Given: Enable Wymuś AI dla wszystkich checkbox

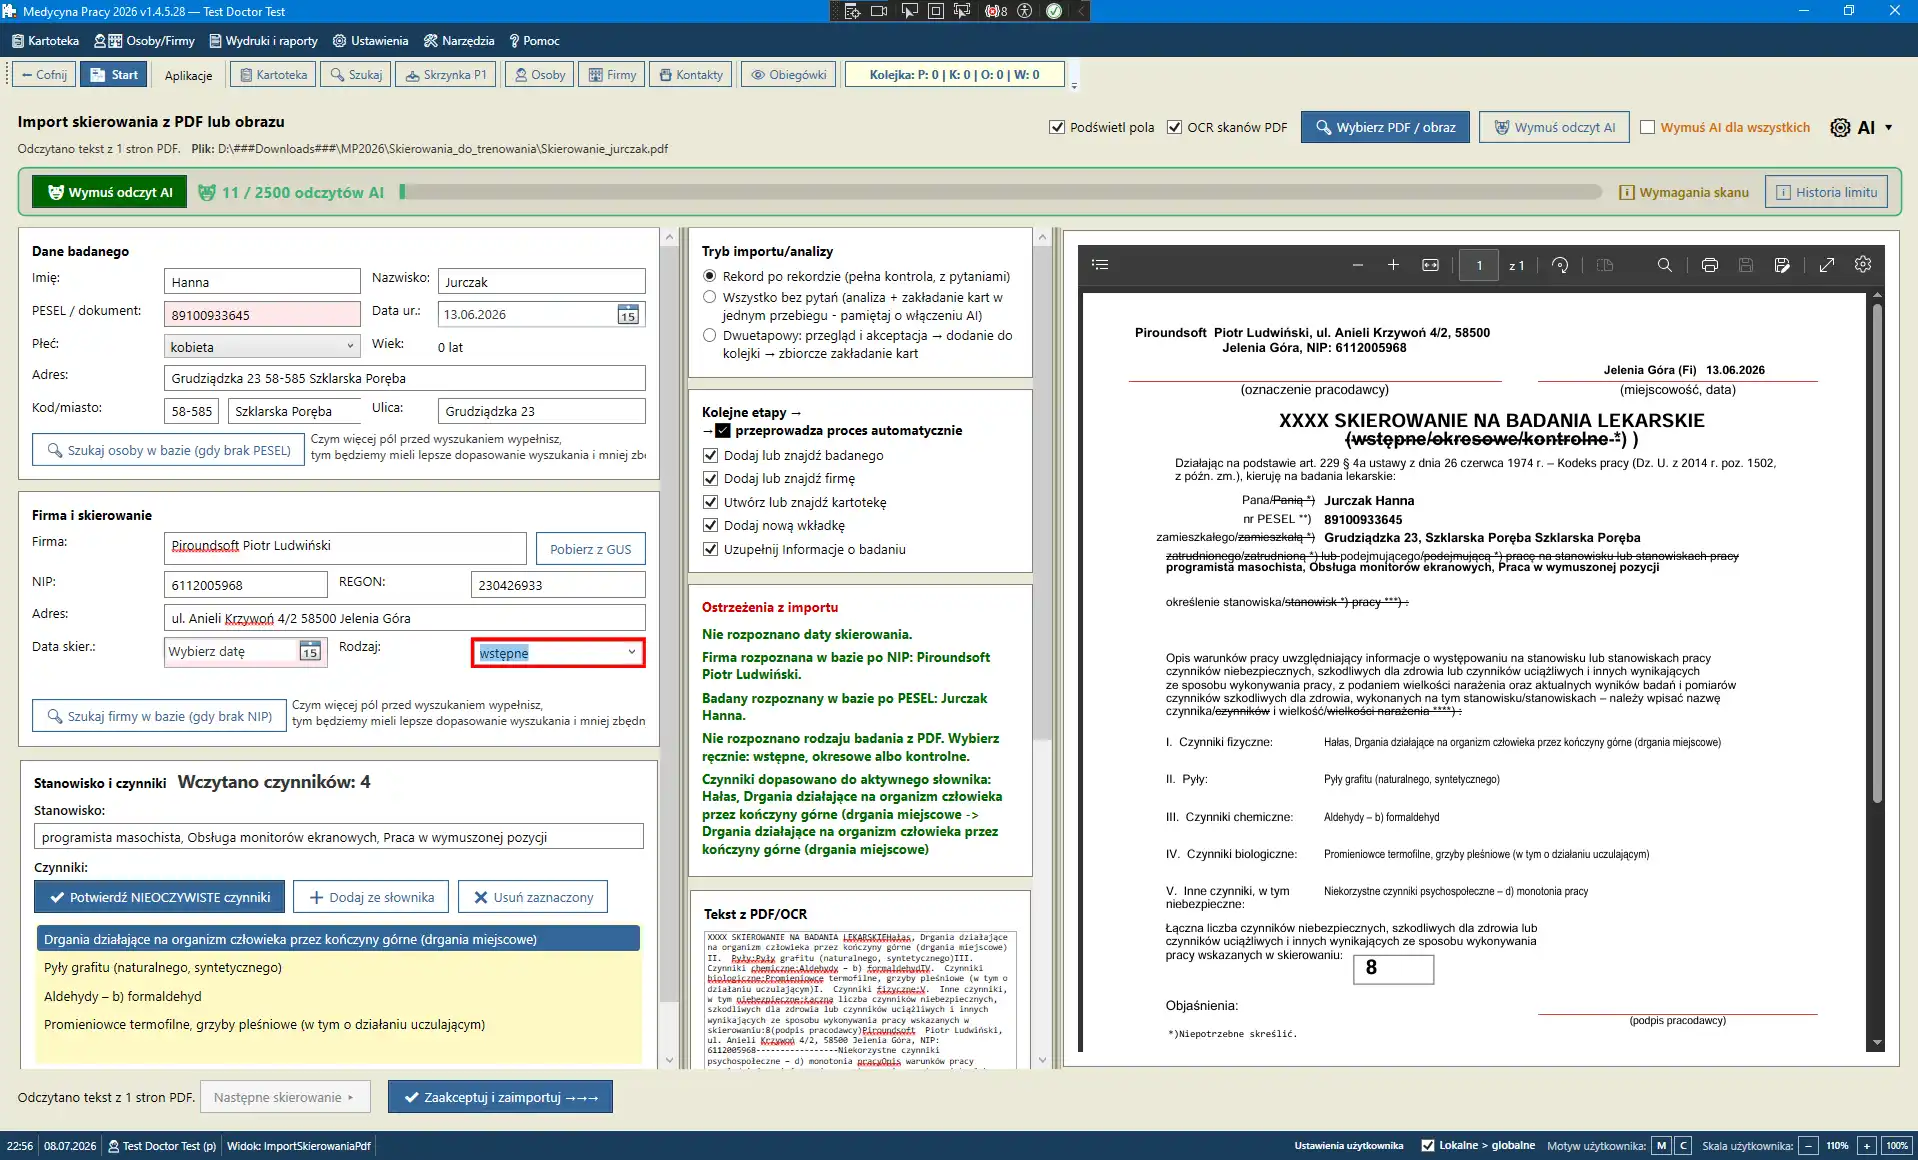Looking at the screenshot, I should (x=1648, y=127).
